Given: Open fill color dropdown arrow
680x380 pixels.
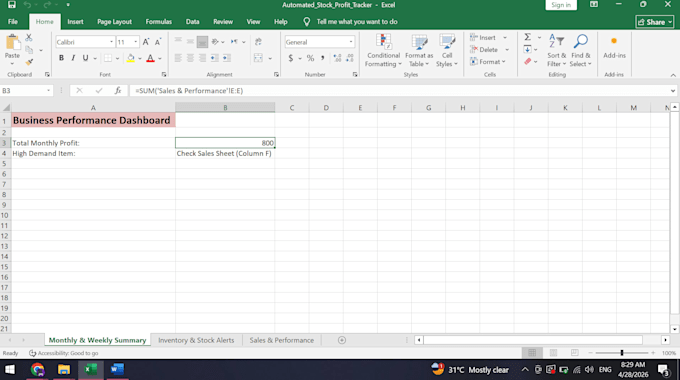Looking at the screenshot, I should pyautogui.click(x=140, y=58).
